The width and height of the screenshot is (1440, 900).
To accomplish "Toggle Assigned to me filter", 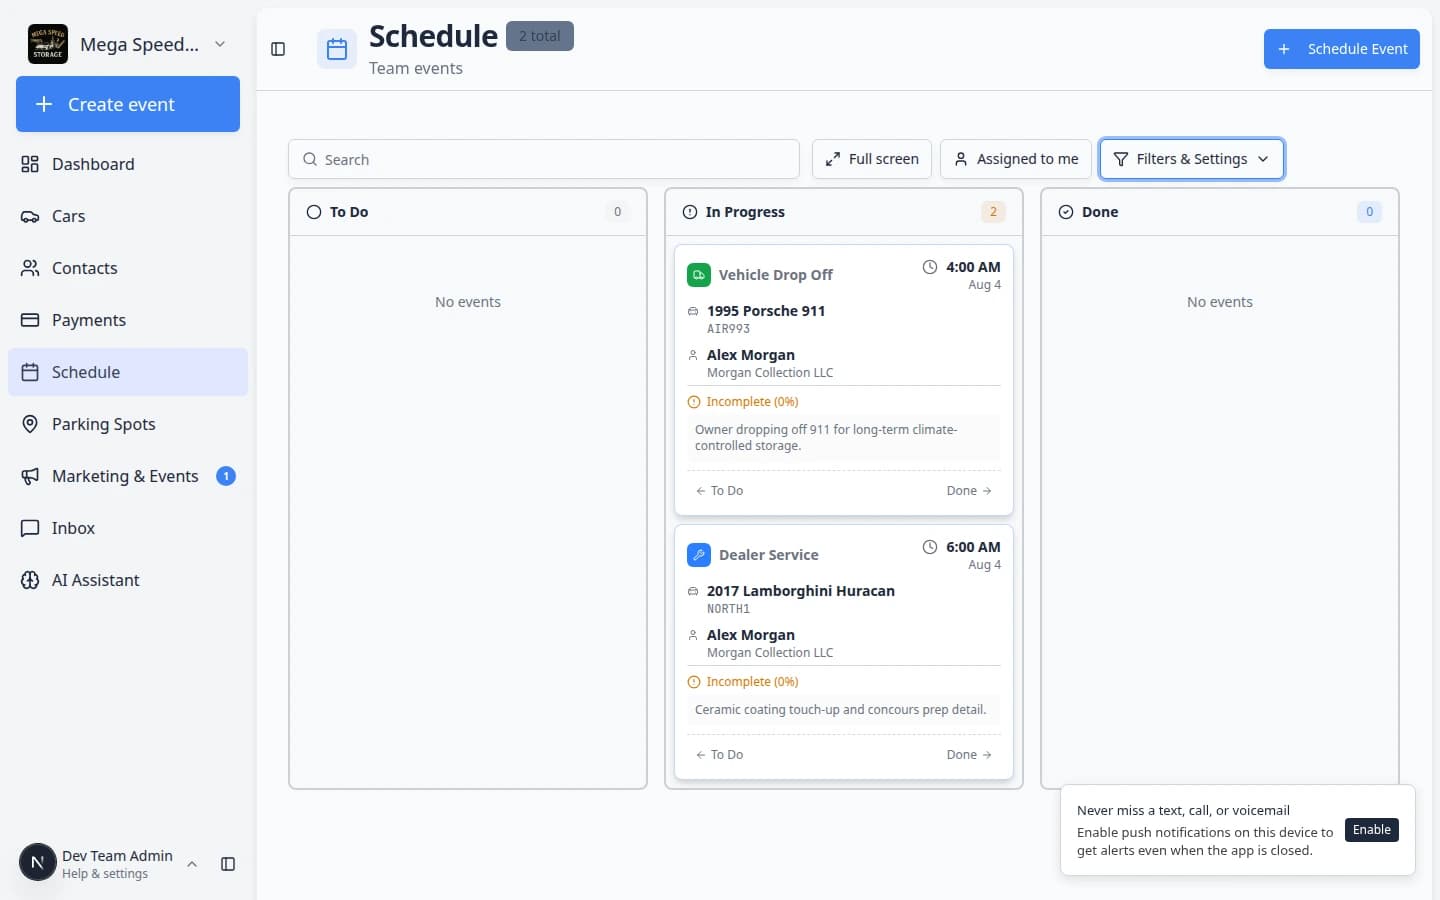I will pyautogui.click(x=1016, y=159).
